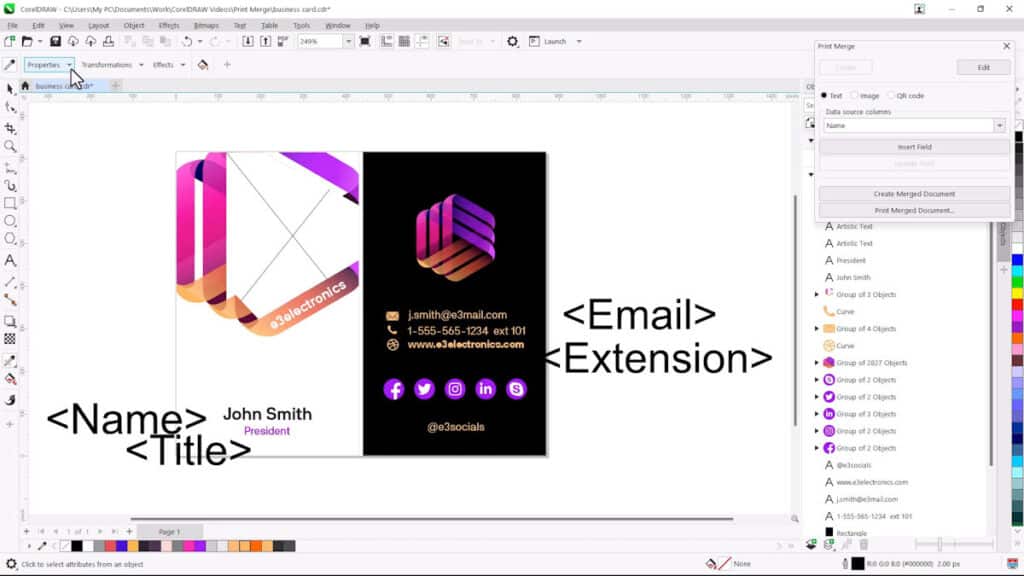1024x576 pixels.
Task: Select the Pick tool
Action: click(x=12, y=89)
